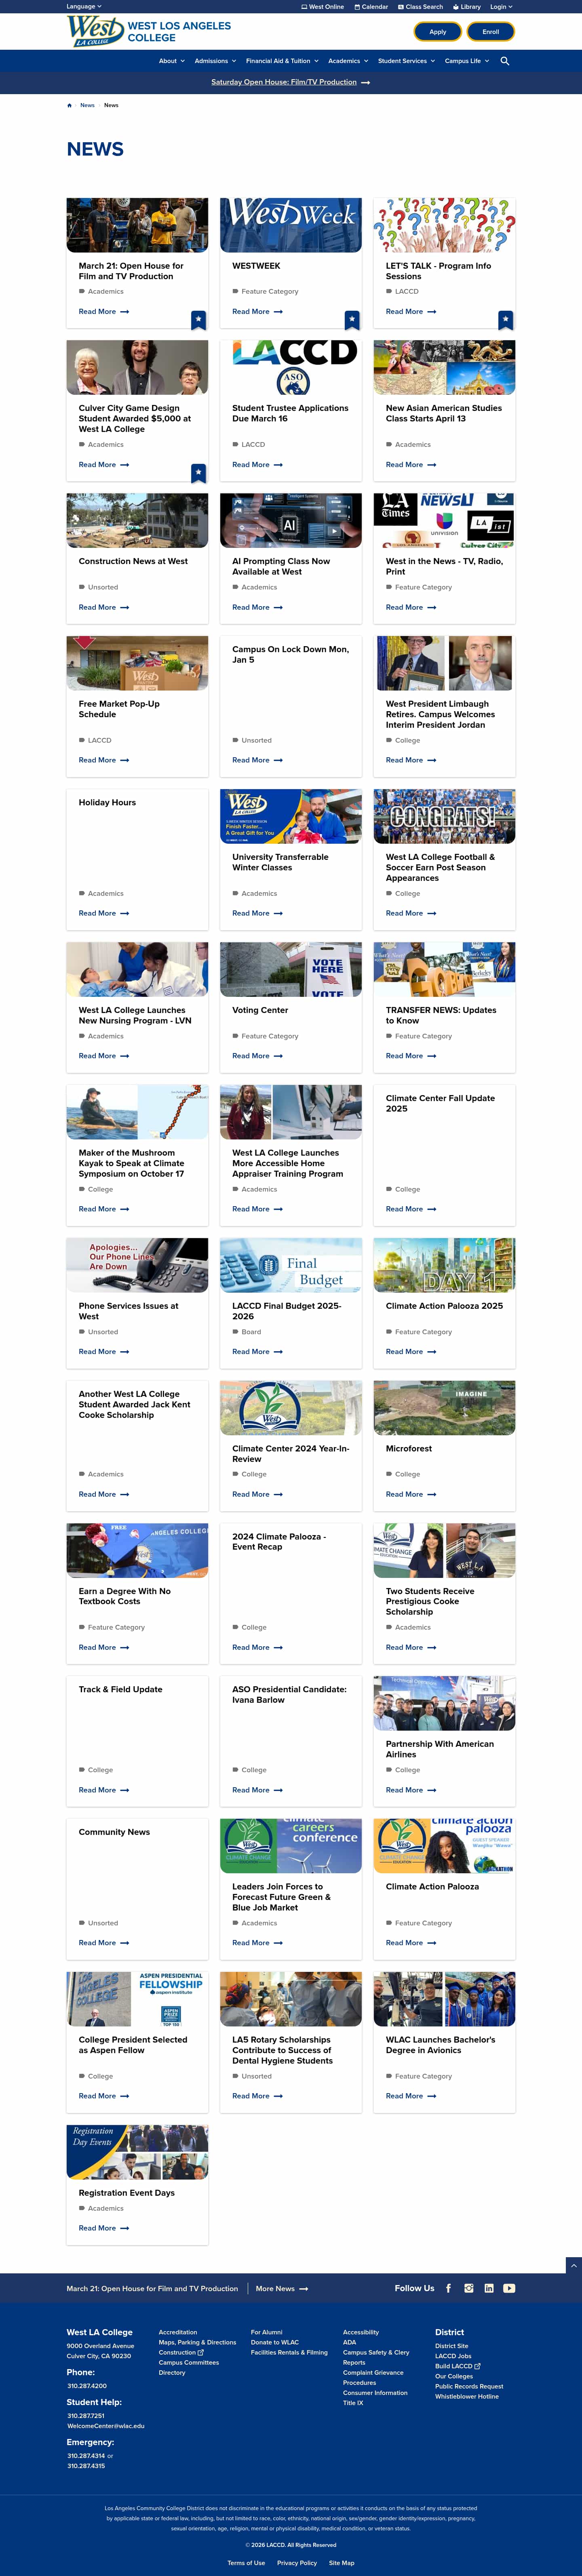Expand the Student Services menu

pos(407,61)
